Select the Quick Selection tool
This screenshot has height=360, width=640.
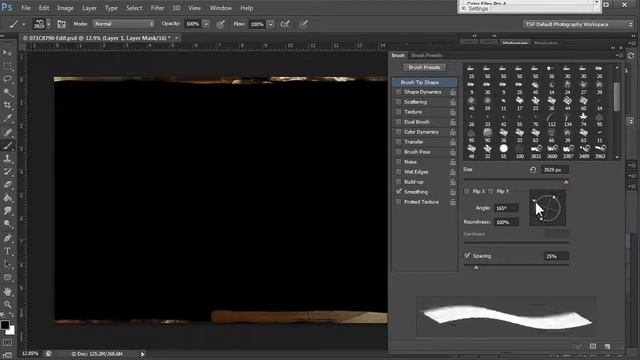pyautogui.click(x=7, y=92)
